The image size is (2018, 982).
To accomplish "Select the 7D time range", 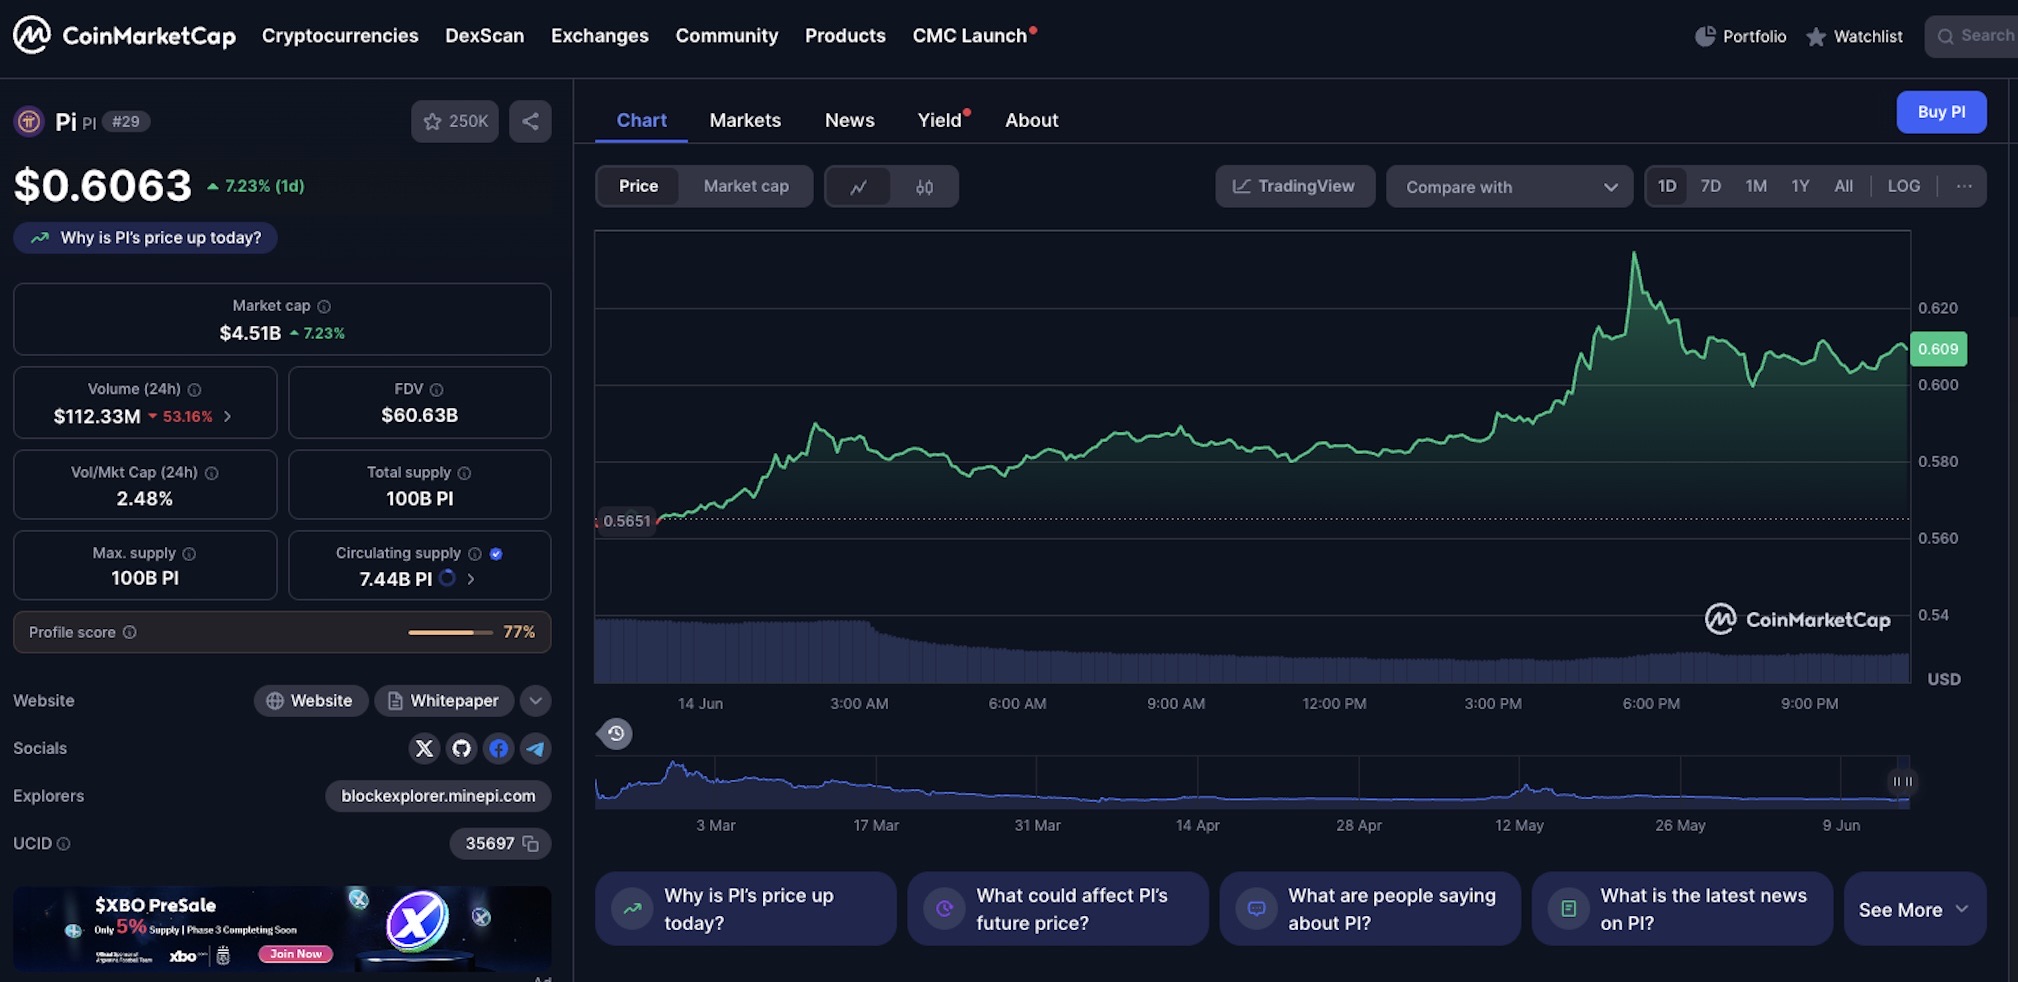I will point(1710,186).
